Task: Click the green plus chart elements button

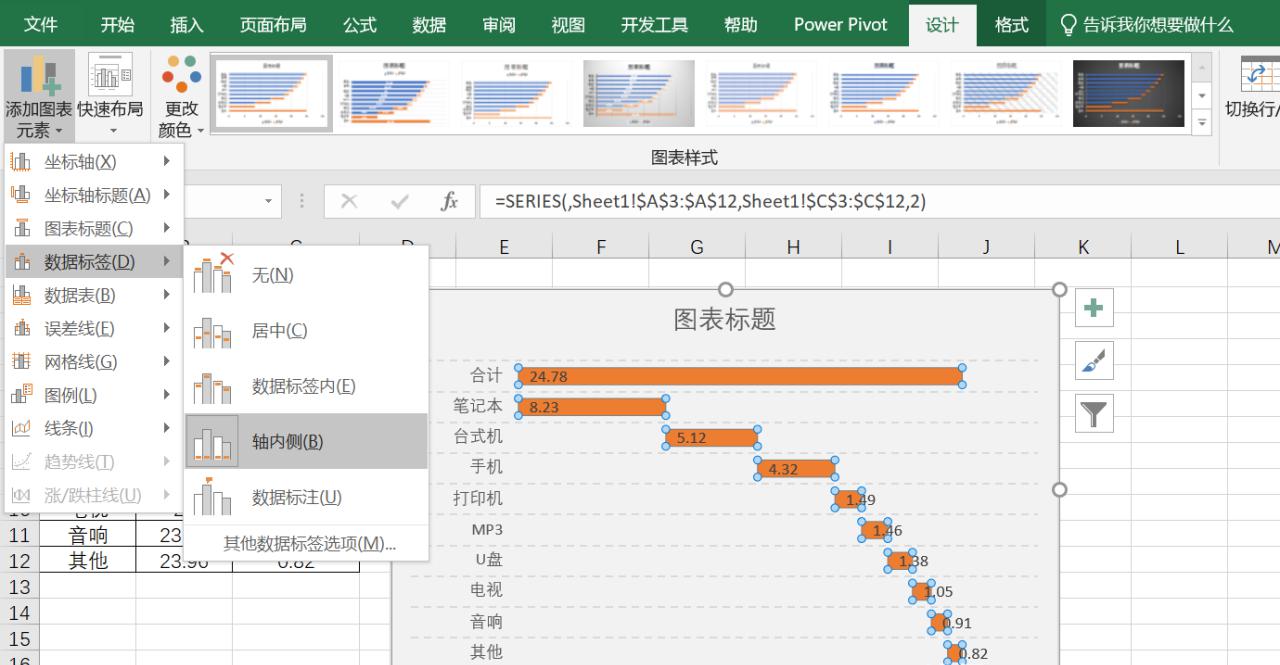Action: click(1094, 308)
